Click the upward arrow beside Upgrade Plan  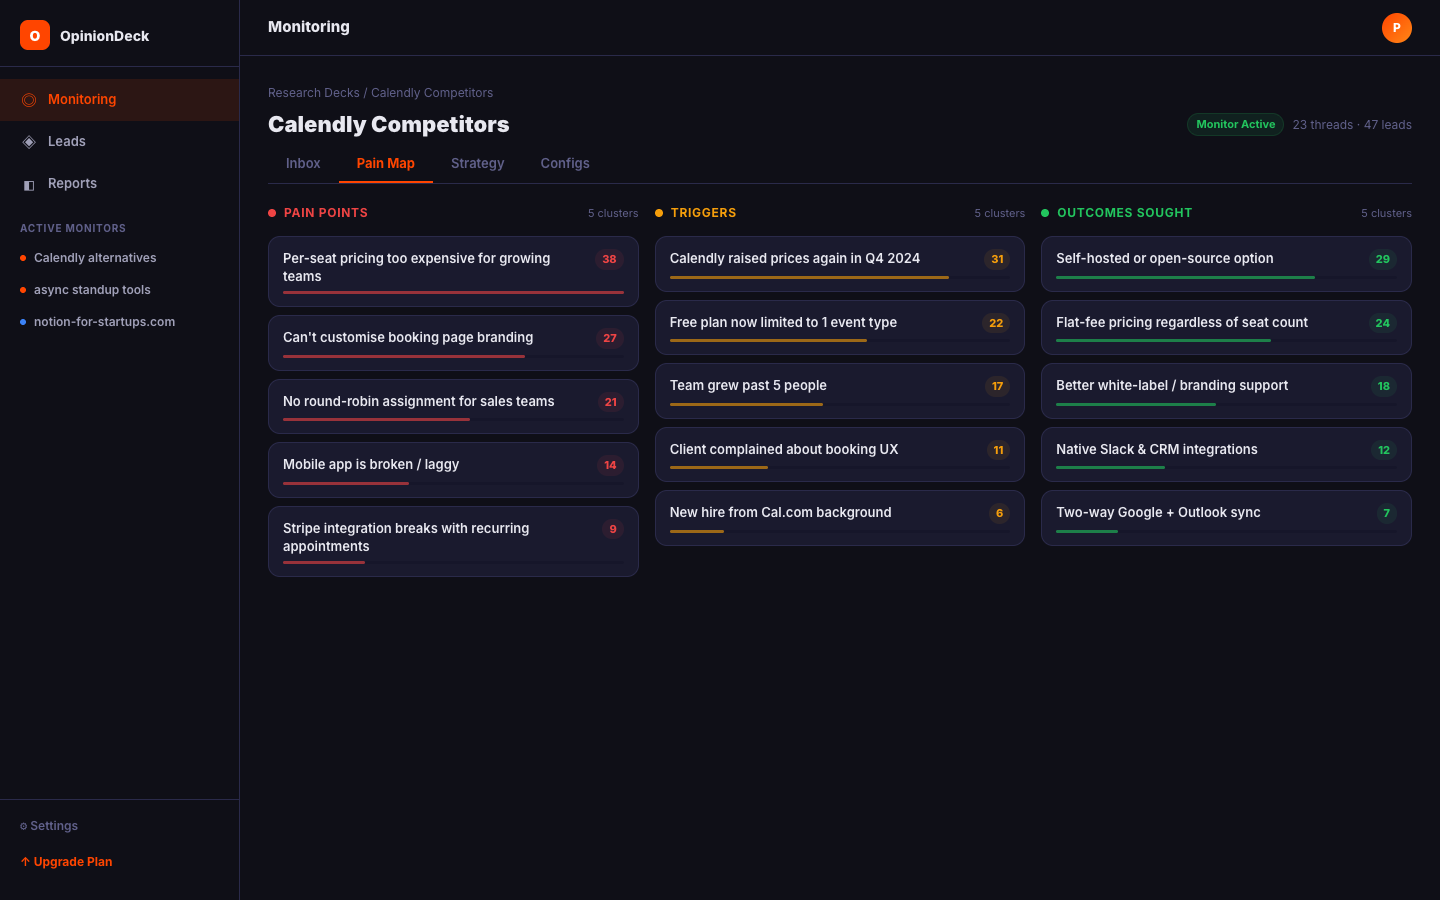coord(23,861)
